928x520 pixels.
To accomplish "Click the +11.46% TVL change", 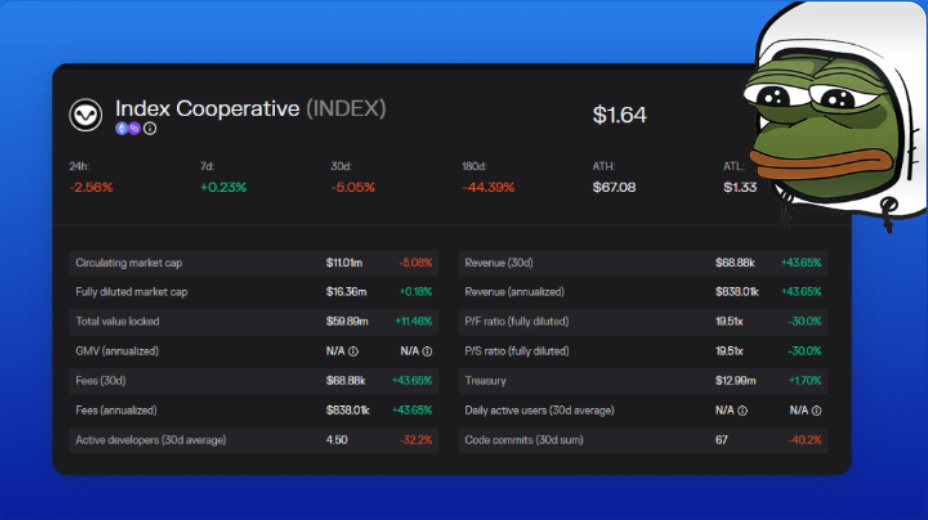I will point(414,322).
